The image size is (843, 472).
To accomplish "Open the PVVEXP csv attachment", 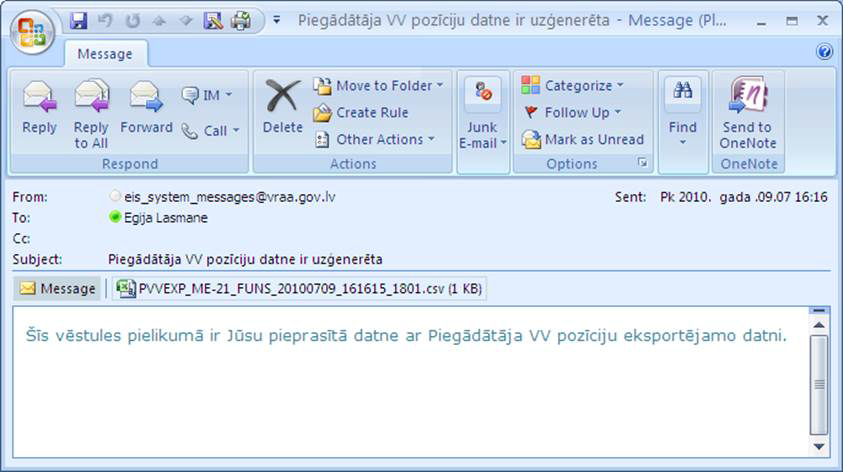I will [299, 289].
